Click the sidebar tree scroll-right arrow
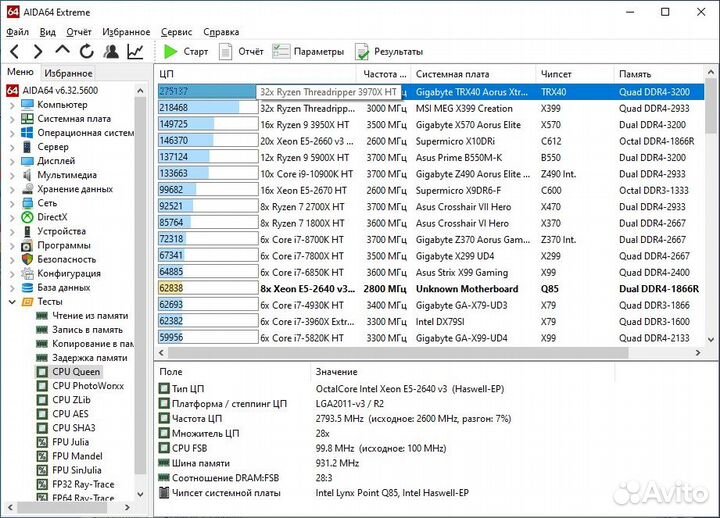720x518 pixels. [127, 507]
